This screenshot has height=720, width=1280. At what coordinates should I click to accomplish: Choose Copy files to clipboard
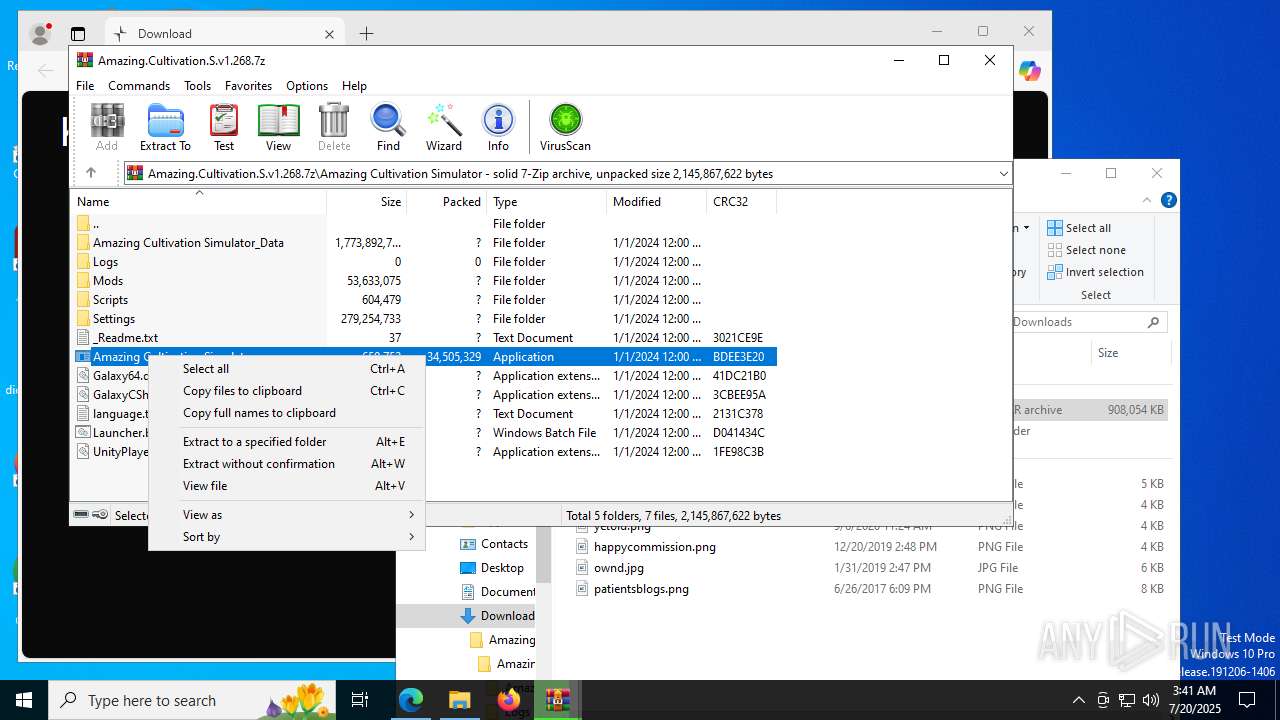[x=287, y=391]
